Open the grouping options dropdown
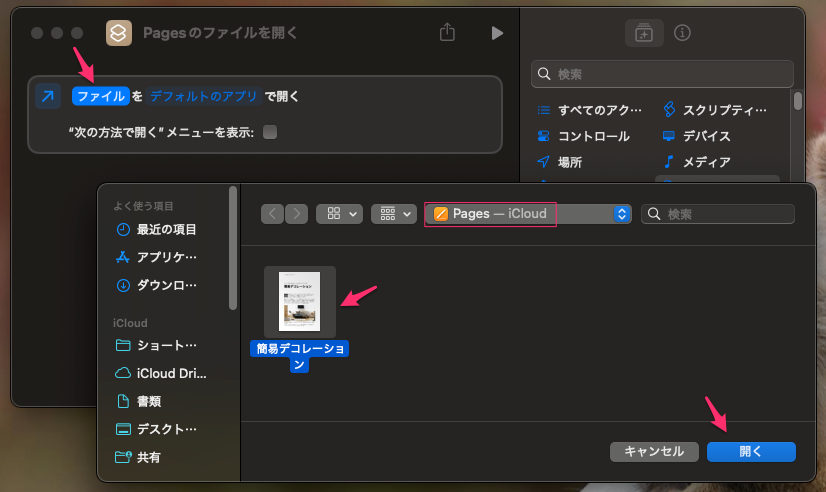Viewport: 826px width, 492px height. [393, 214]
